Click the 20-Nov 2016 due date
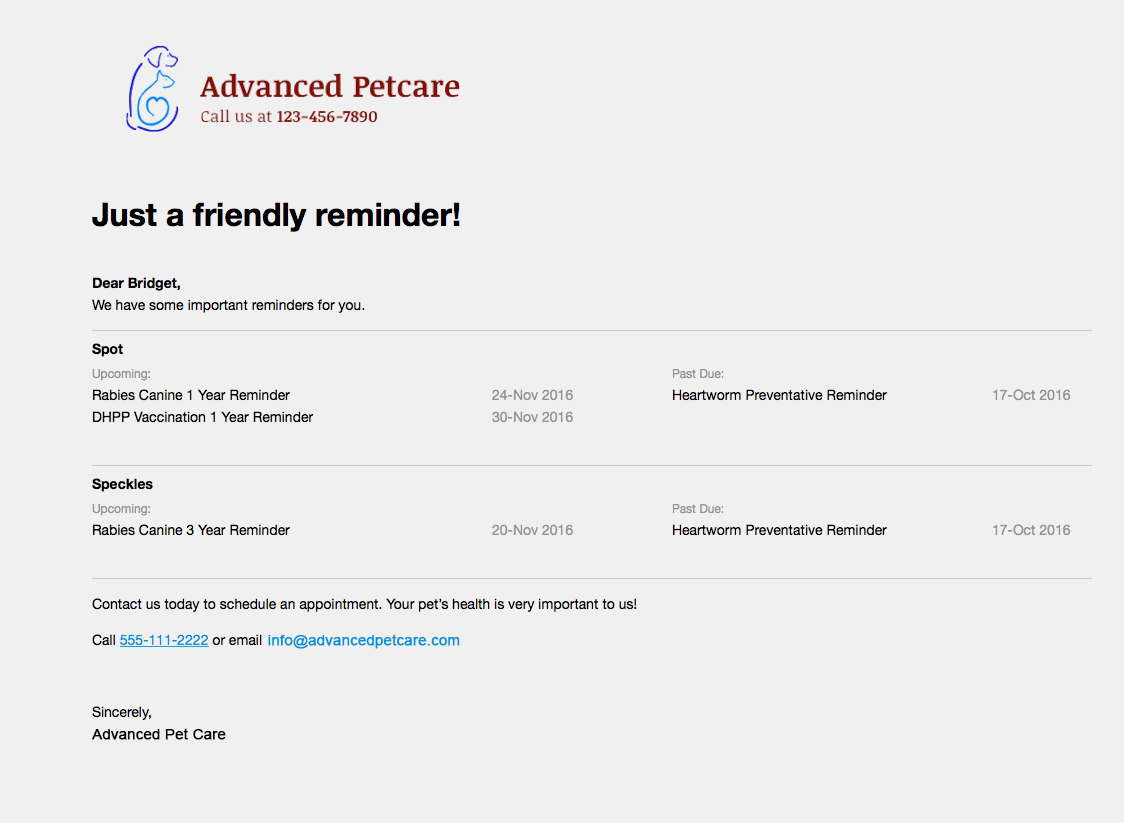Screen dimensions: 1124x823 532,530
